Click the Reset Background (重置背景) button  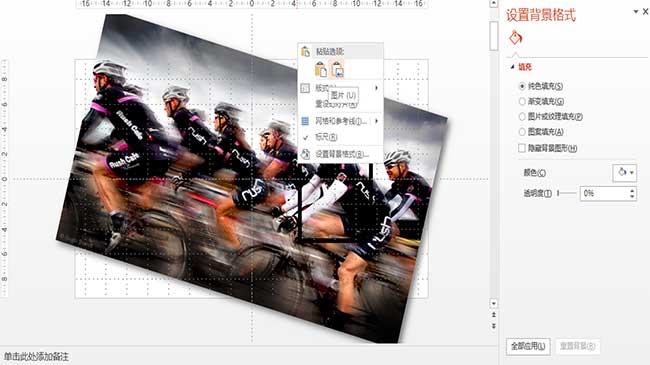(577, 346)
